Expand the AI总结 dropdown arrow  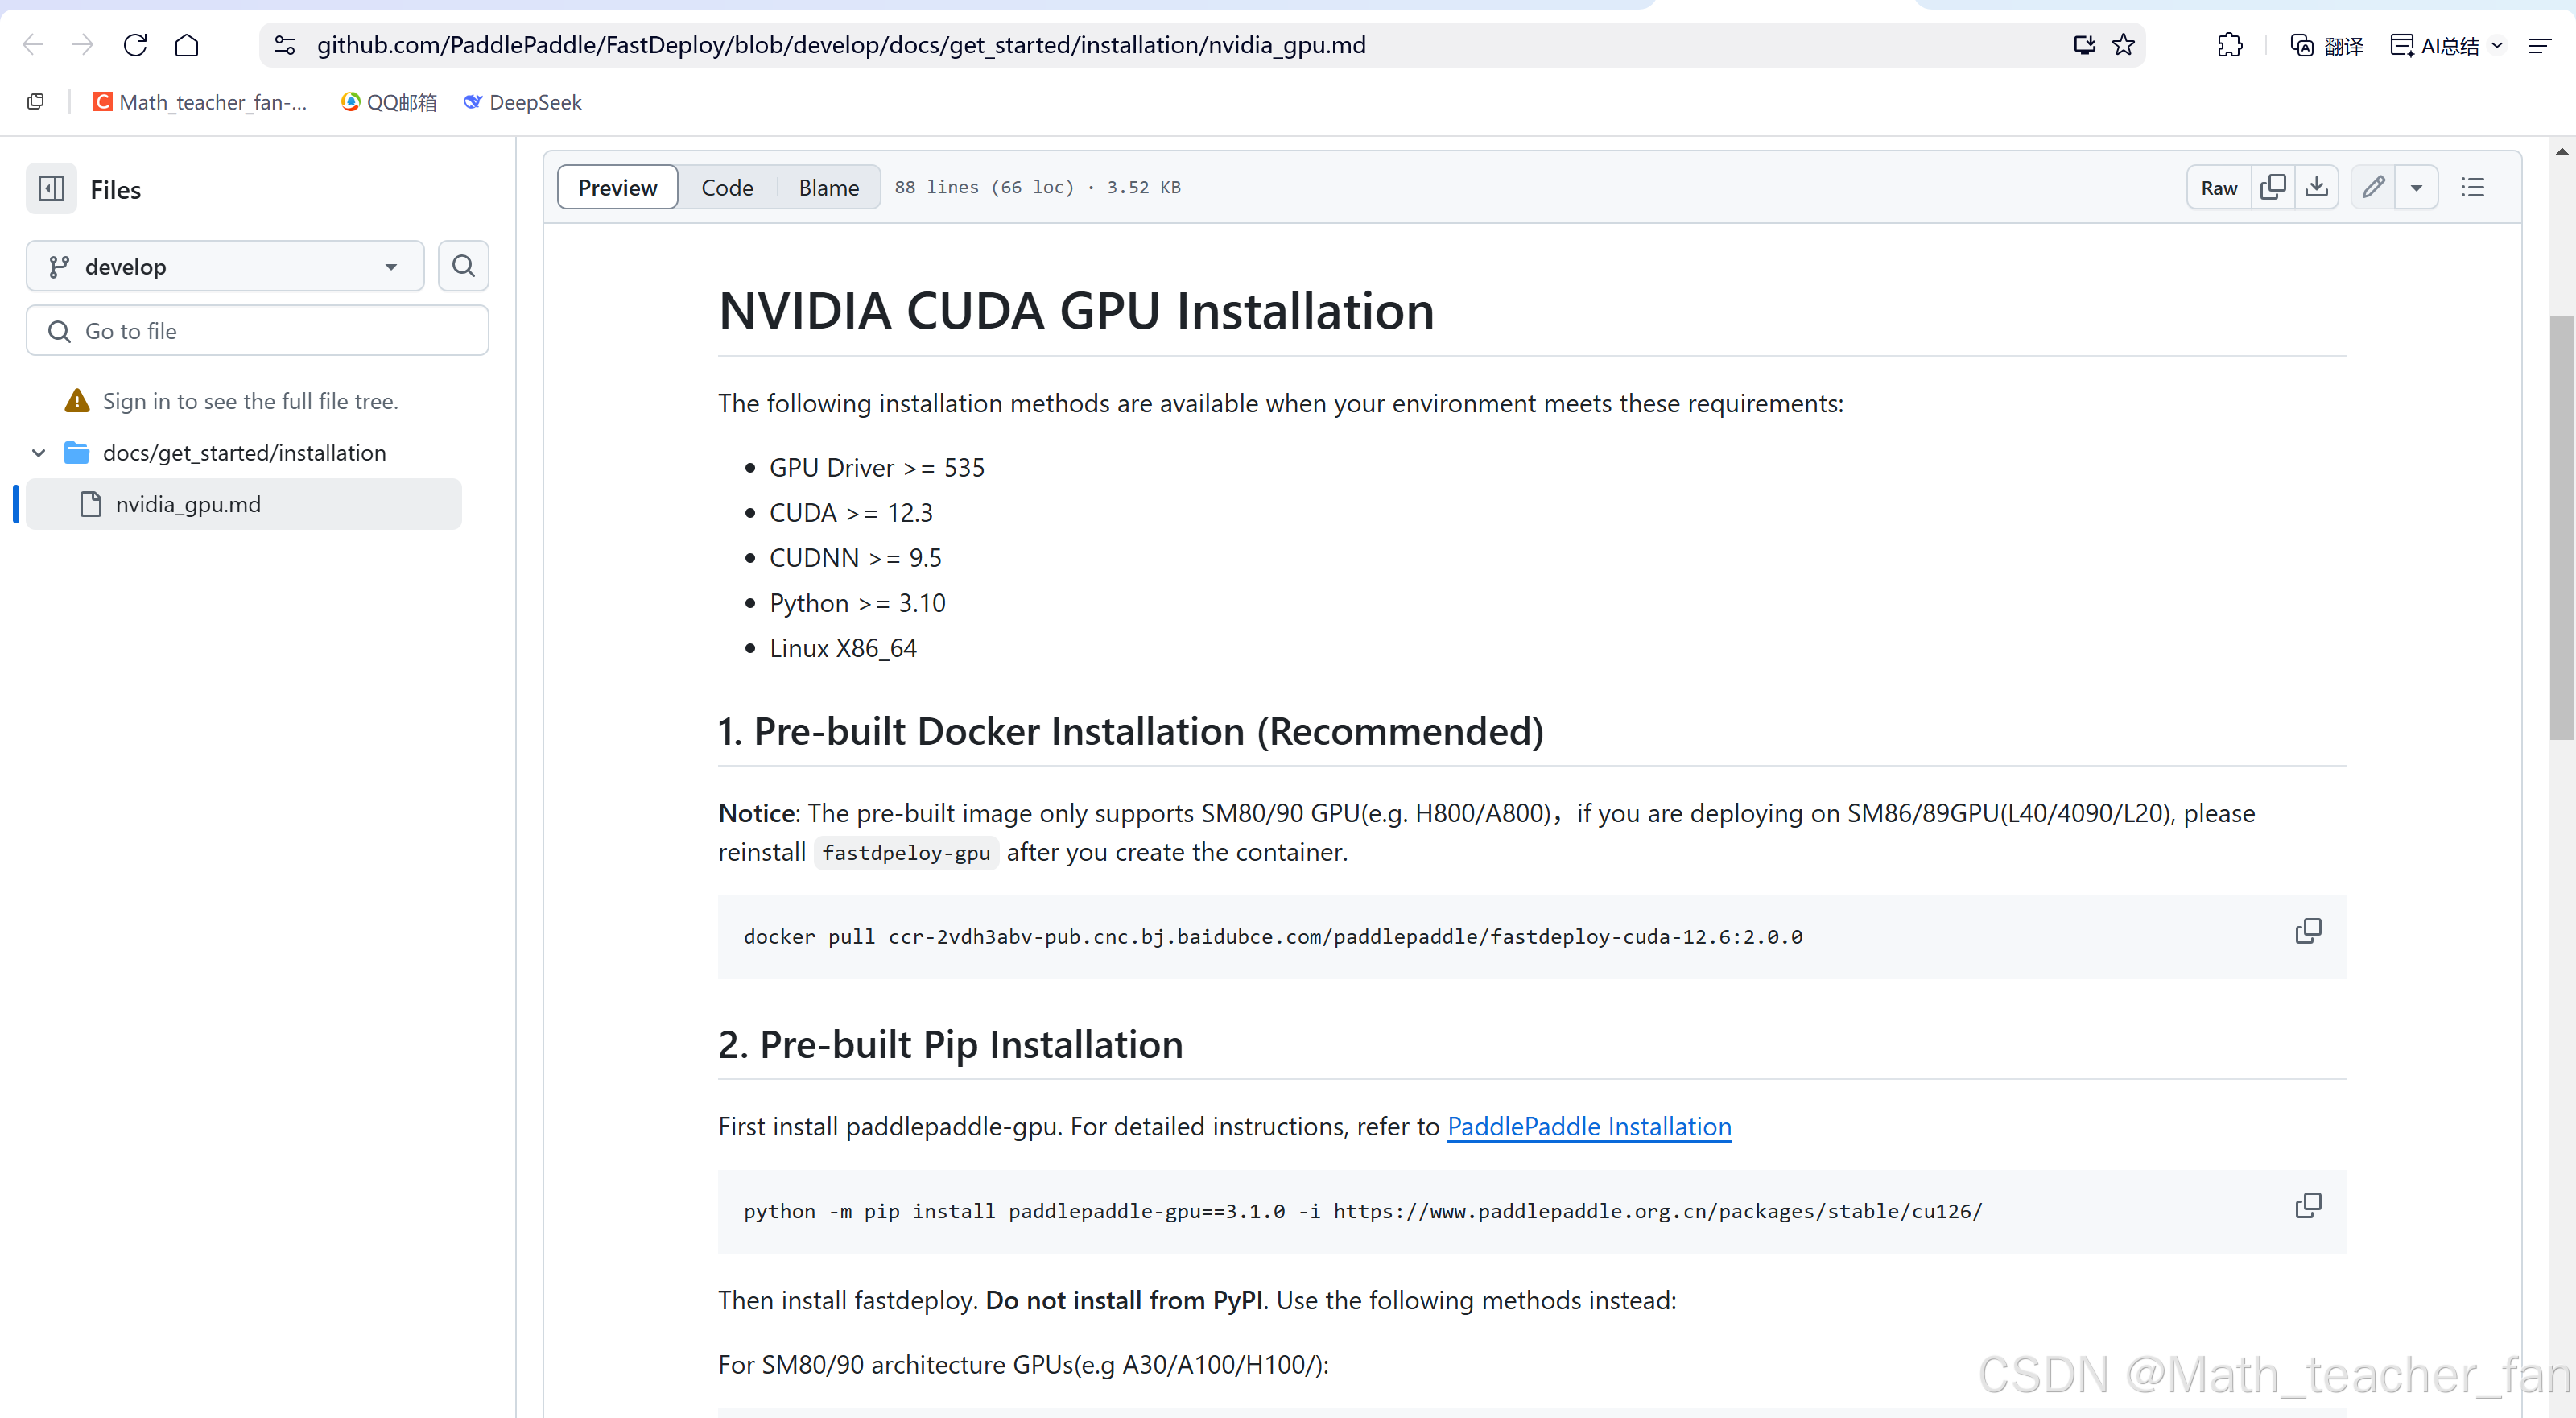pyautogui.click(x=2497, y=45)
